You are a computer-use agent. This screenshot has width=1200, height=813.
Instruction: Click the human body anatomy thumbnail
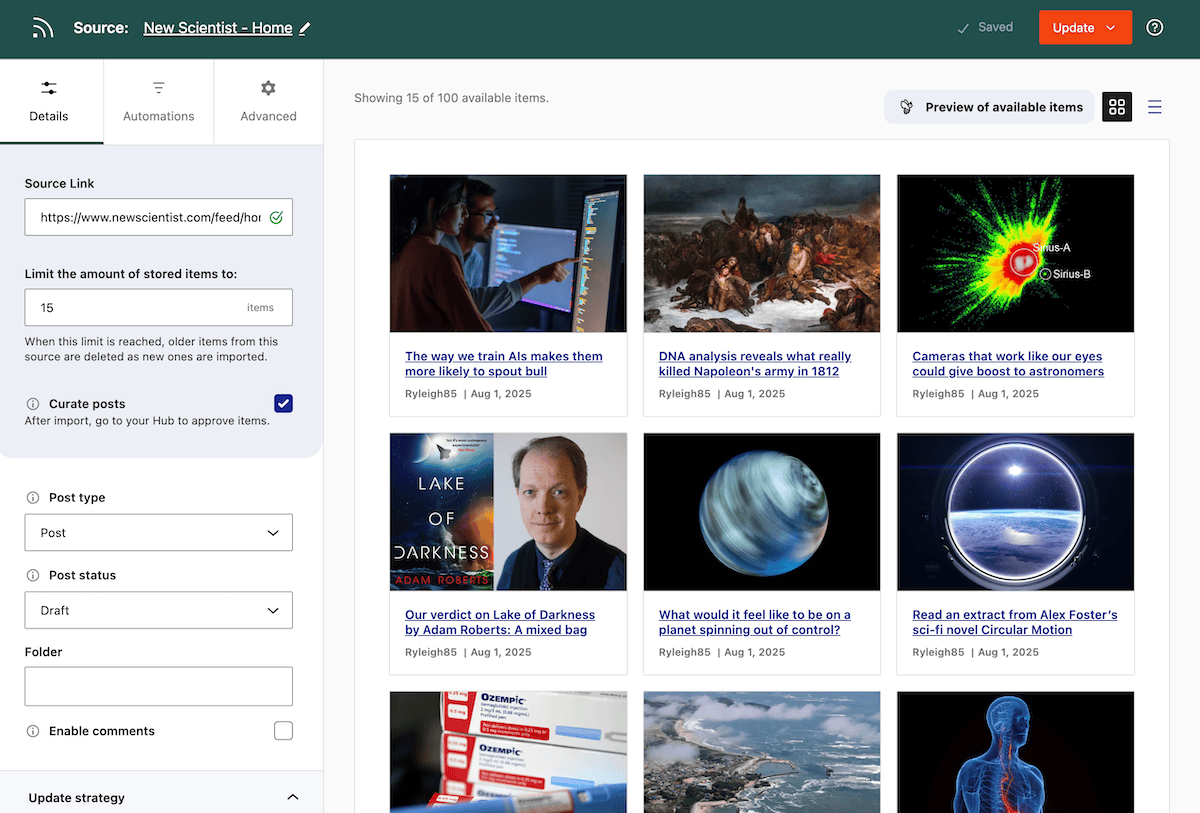point(1016,752)
